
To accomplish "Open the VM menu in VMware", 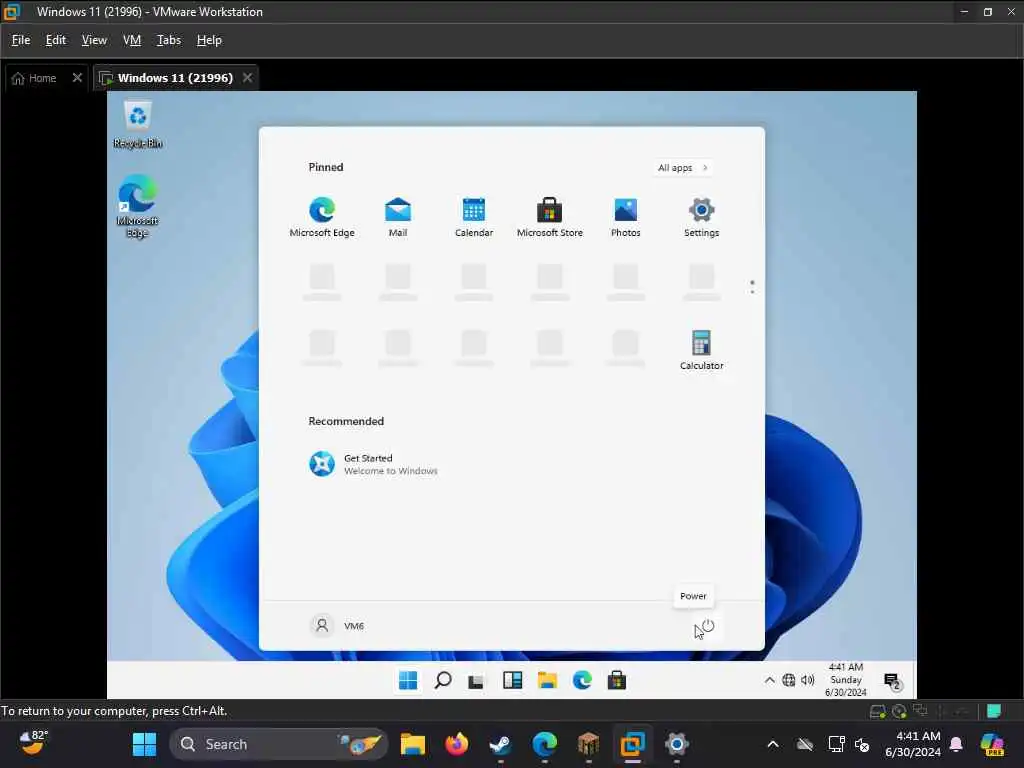I will pyautogui.click(x=132, y=40).
